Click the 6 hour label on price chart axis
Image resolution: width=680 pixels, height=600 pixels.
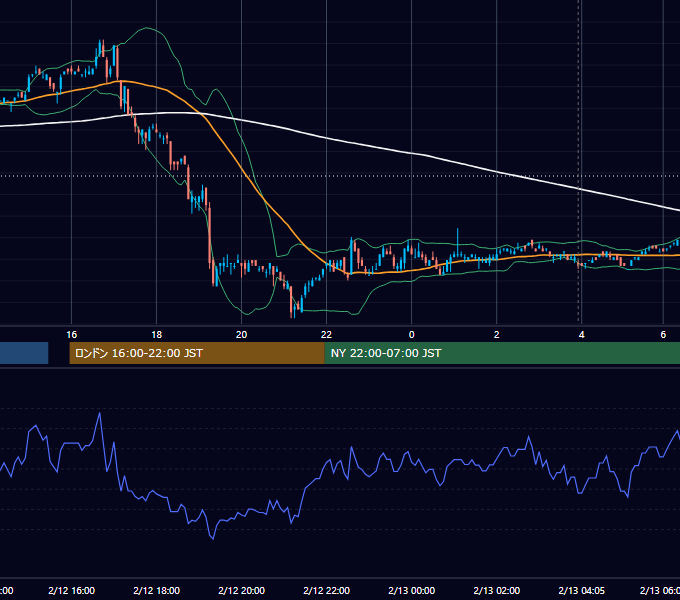click(x=663, y=335)
